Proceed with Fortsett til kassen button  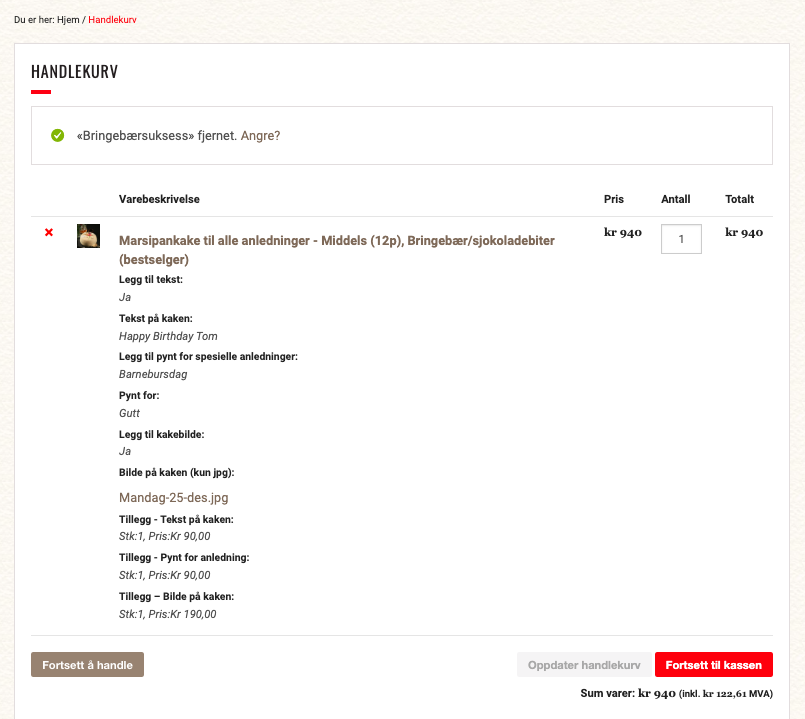[713, 665]
